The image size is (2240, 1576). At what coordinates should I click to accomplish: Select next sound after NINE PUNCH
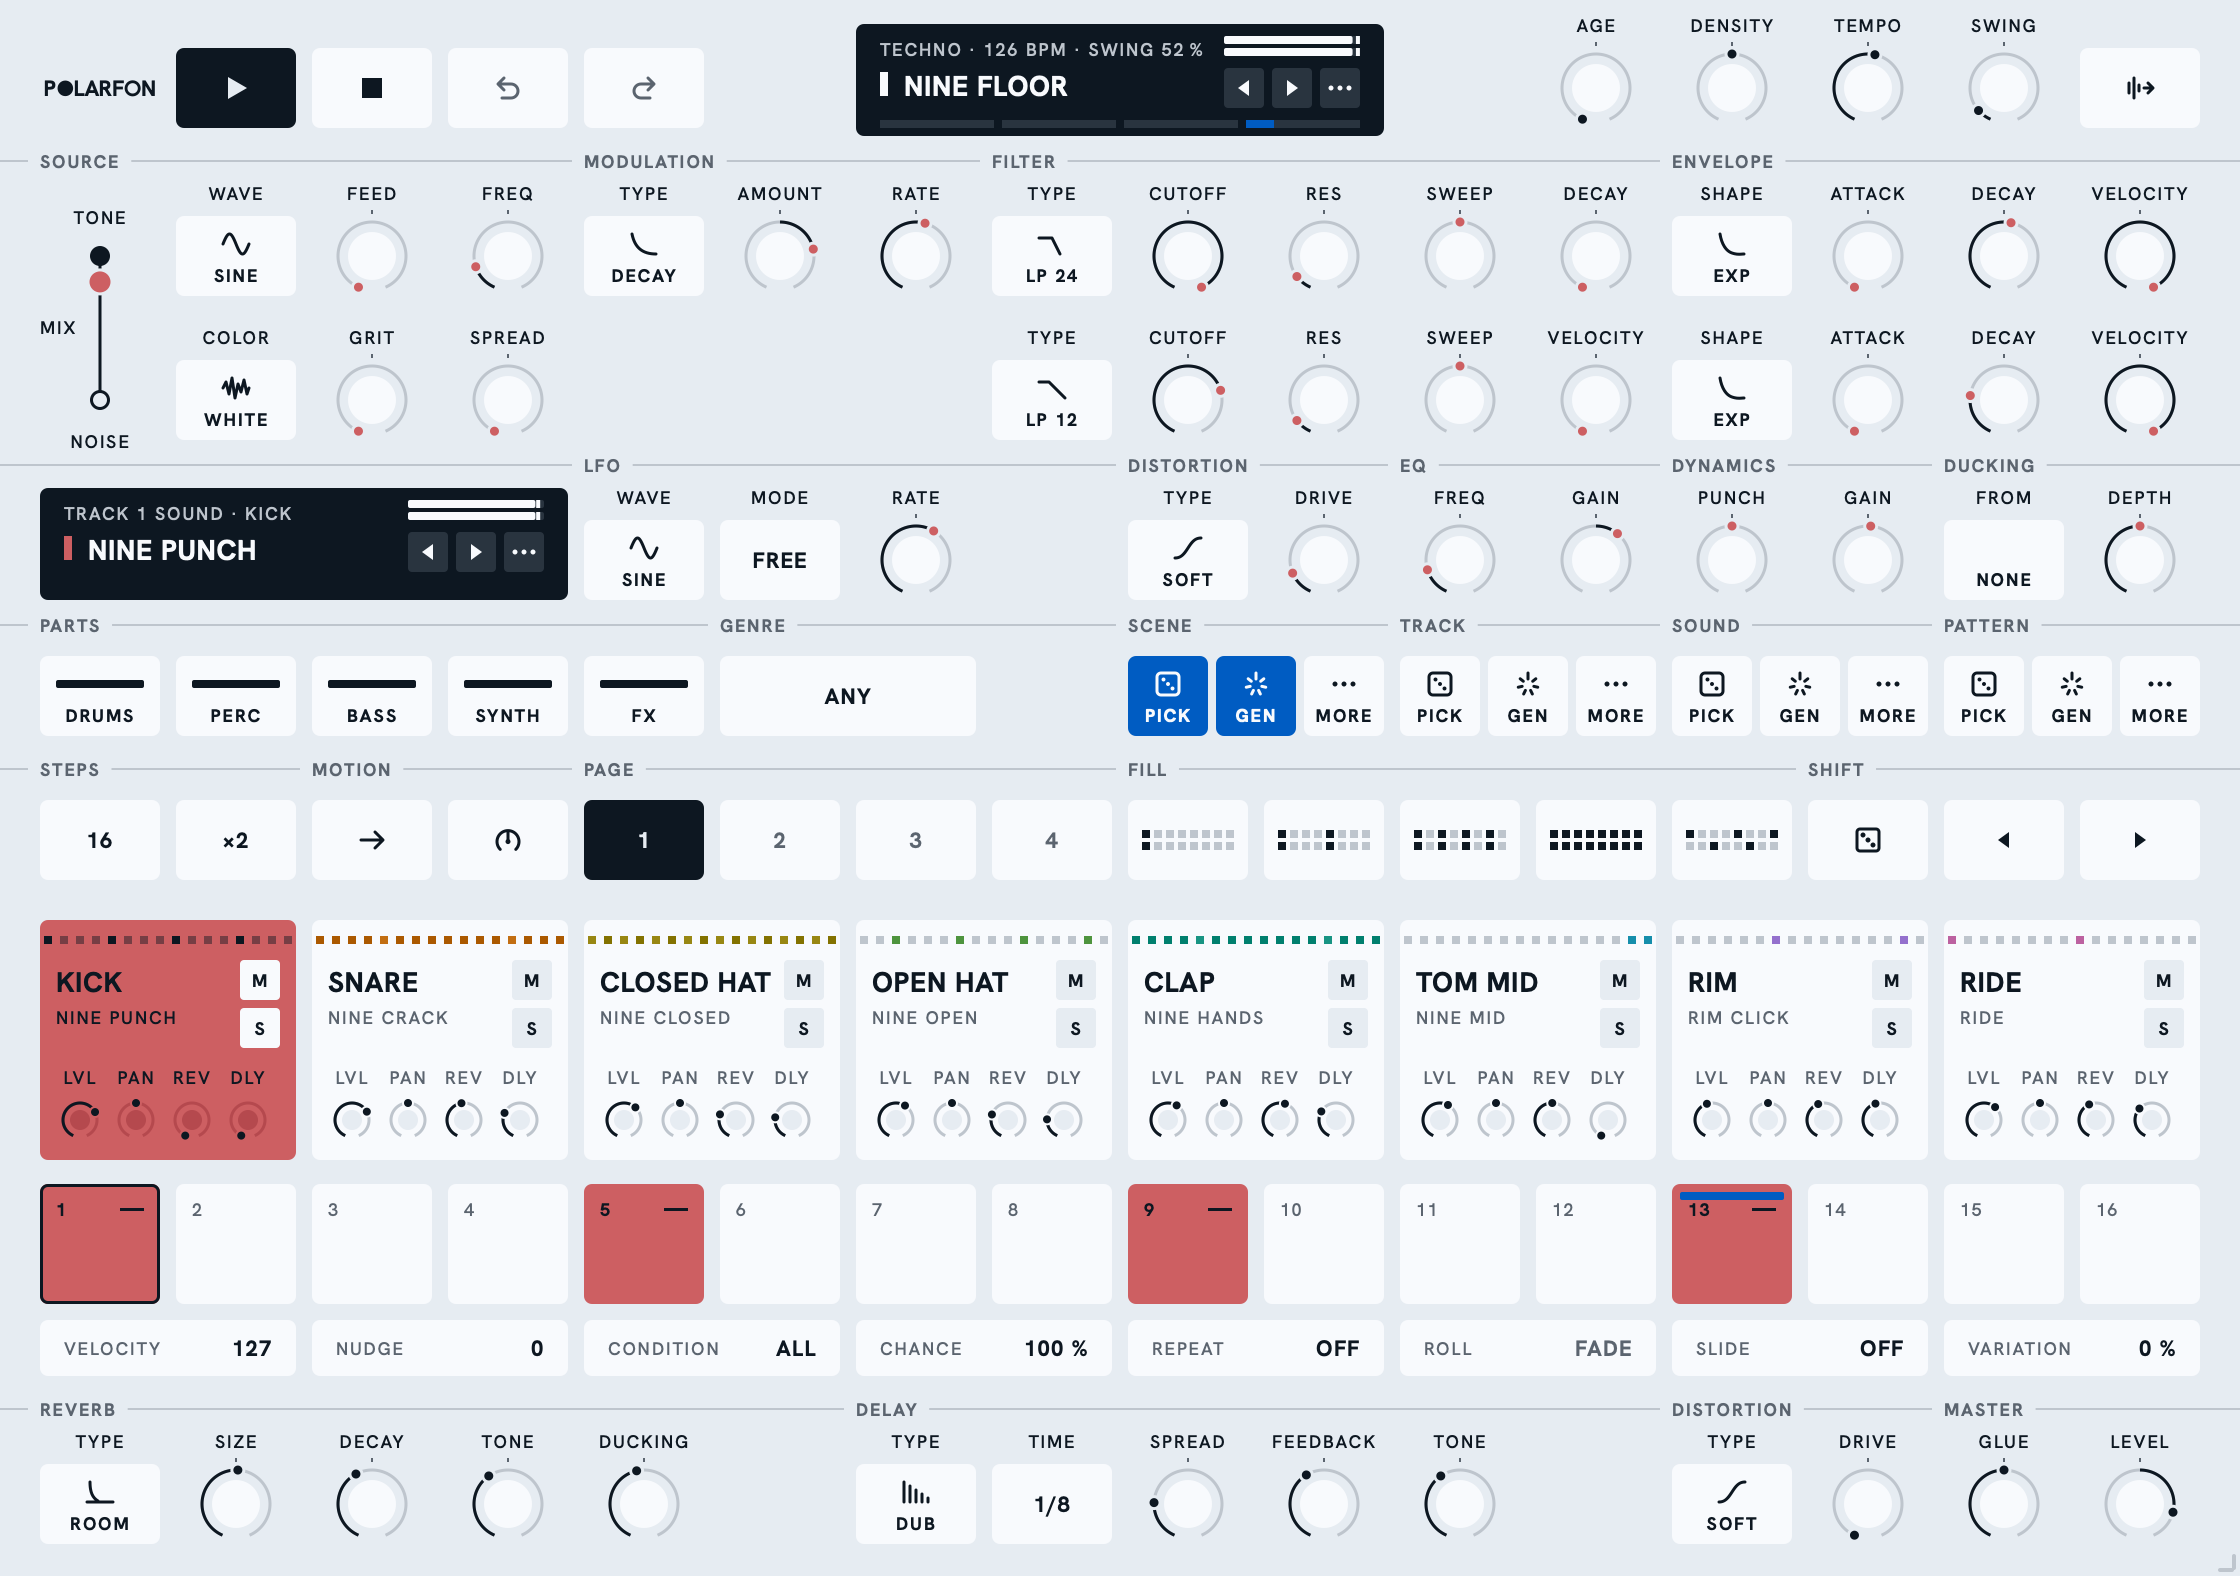(x=476, y=552)
